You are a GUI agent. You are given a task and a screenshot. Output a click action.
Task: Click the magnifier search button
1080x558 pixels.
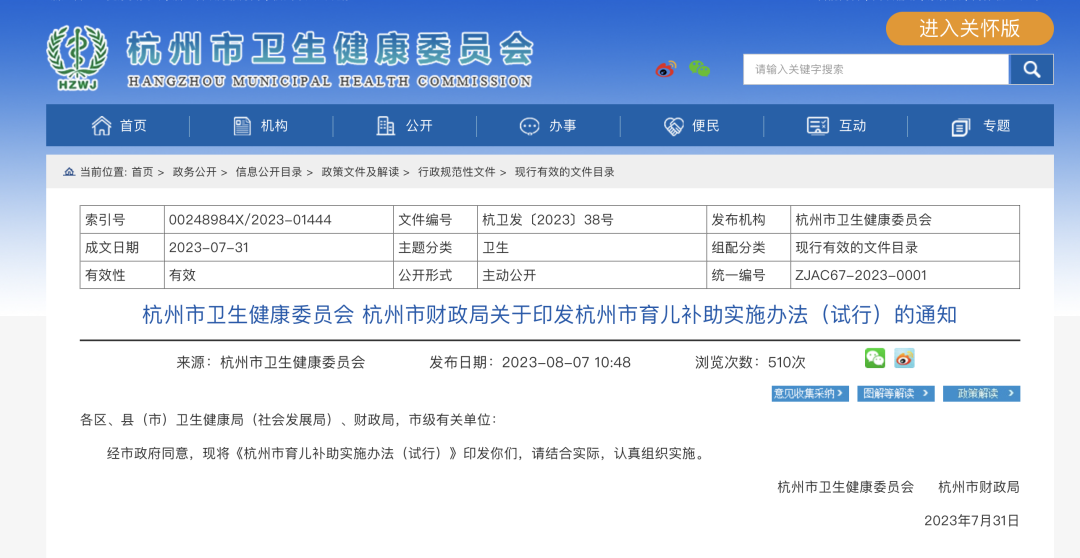point(1031,69)
